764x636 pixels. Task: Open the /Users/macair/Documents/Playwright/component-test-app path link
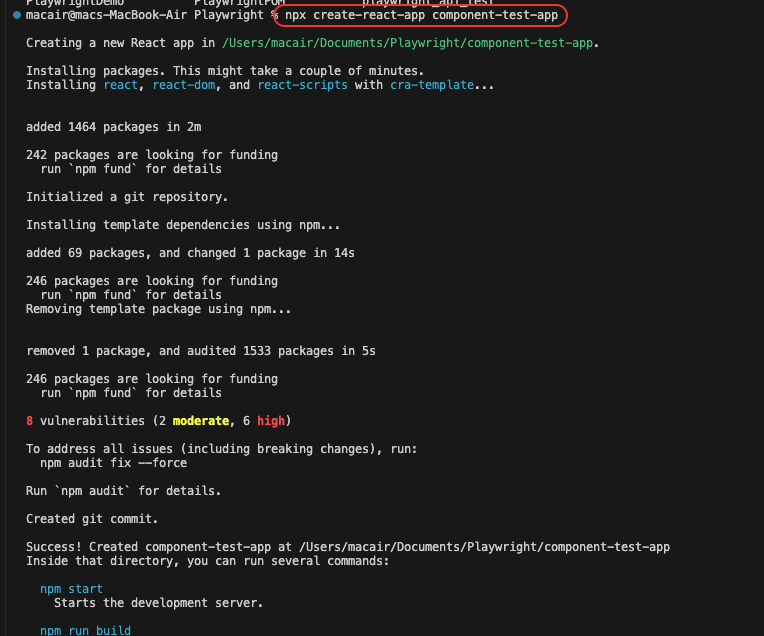[x=407, y=43]
